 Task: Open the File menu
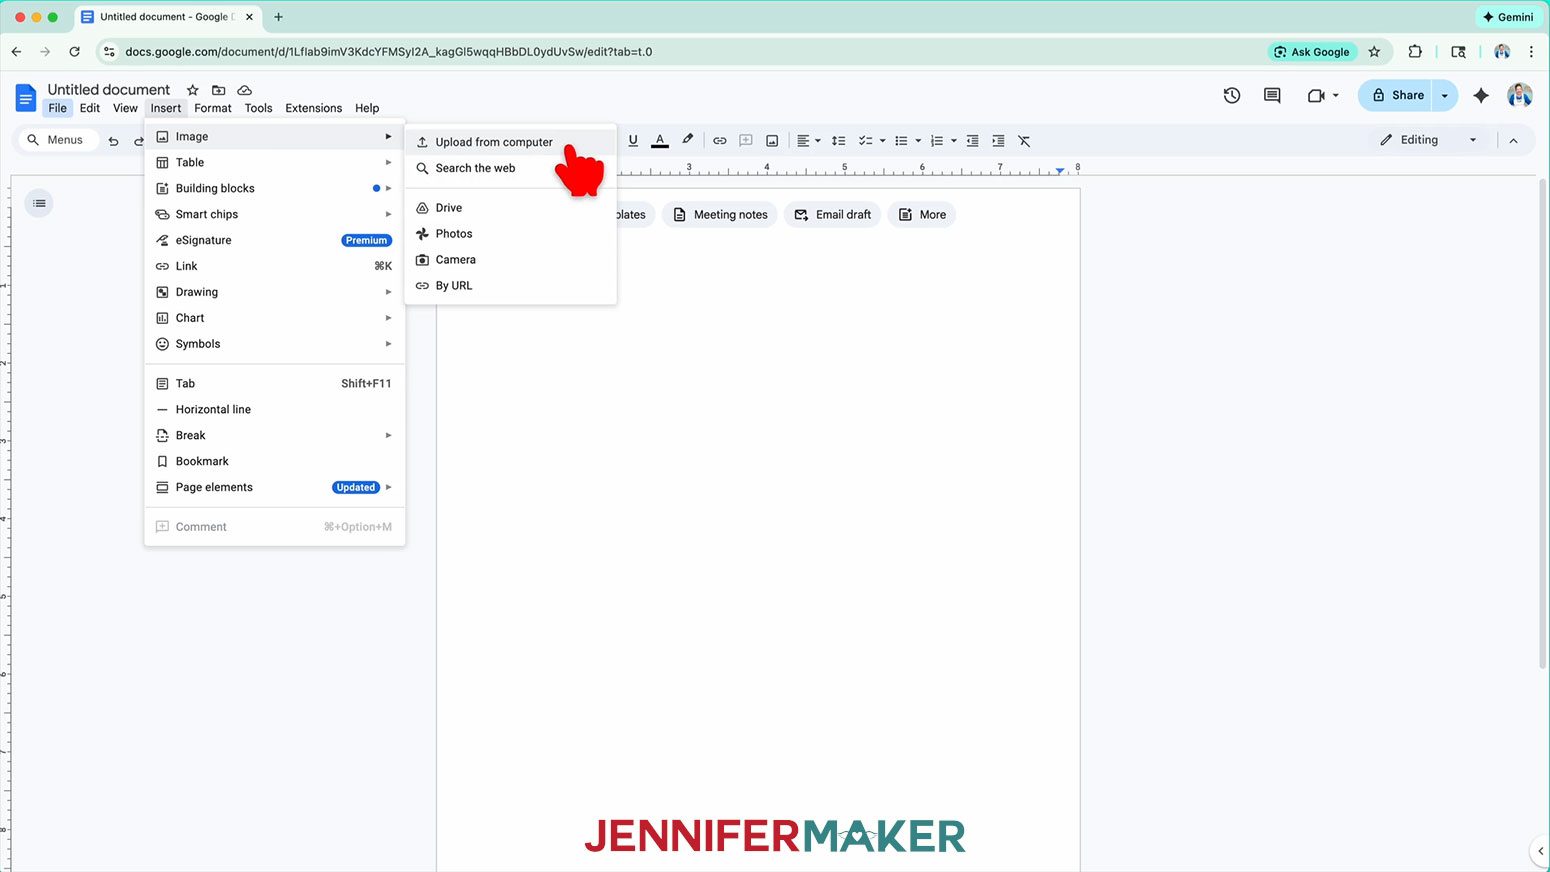tap(58, 108)
